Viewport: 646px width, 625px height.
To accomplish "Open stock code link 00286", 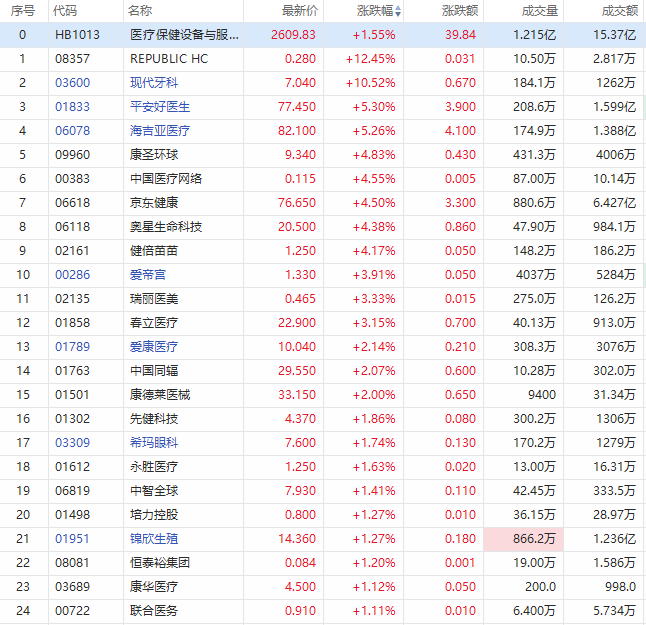I will [x=73, y=275].
